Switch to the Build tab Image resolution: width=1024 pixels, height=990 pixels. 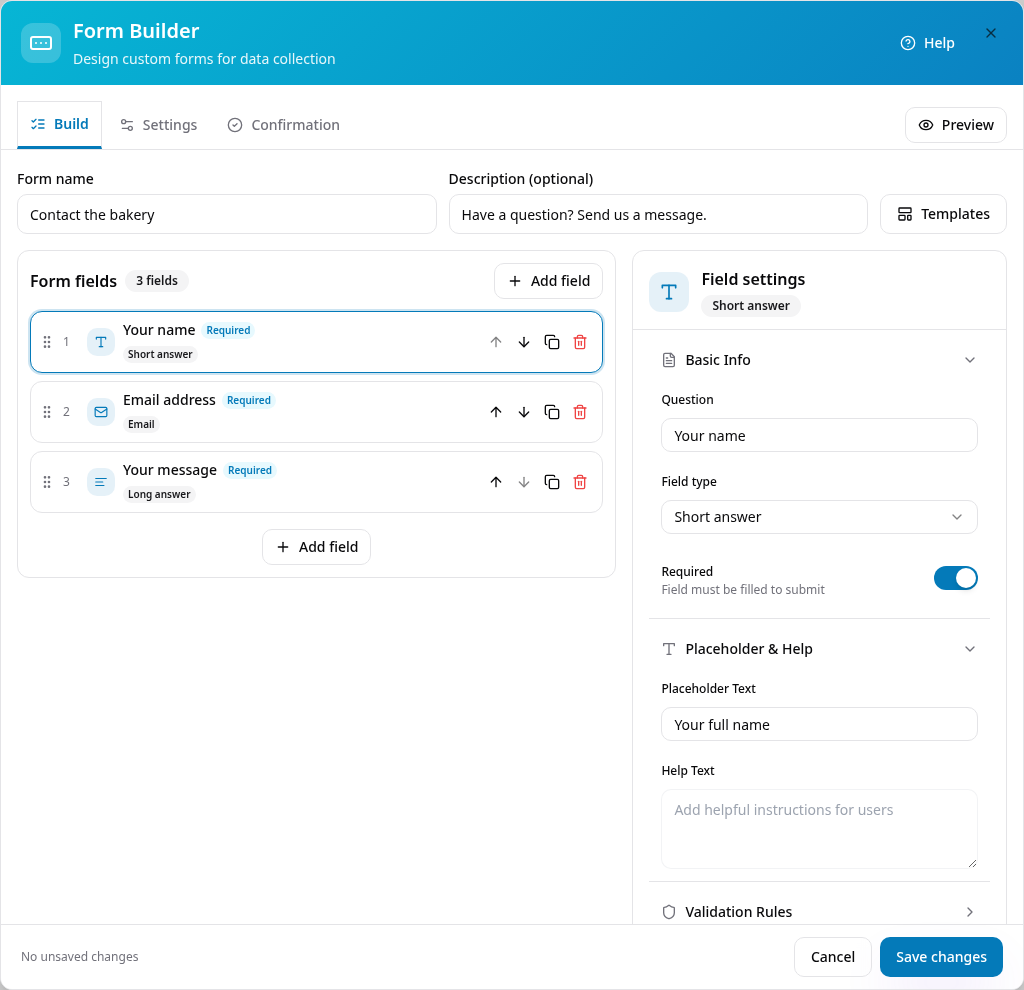59,124
